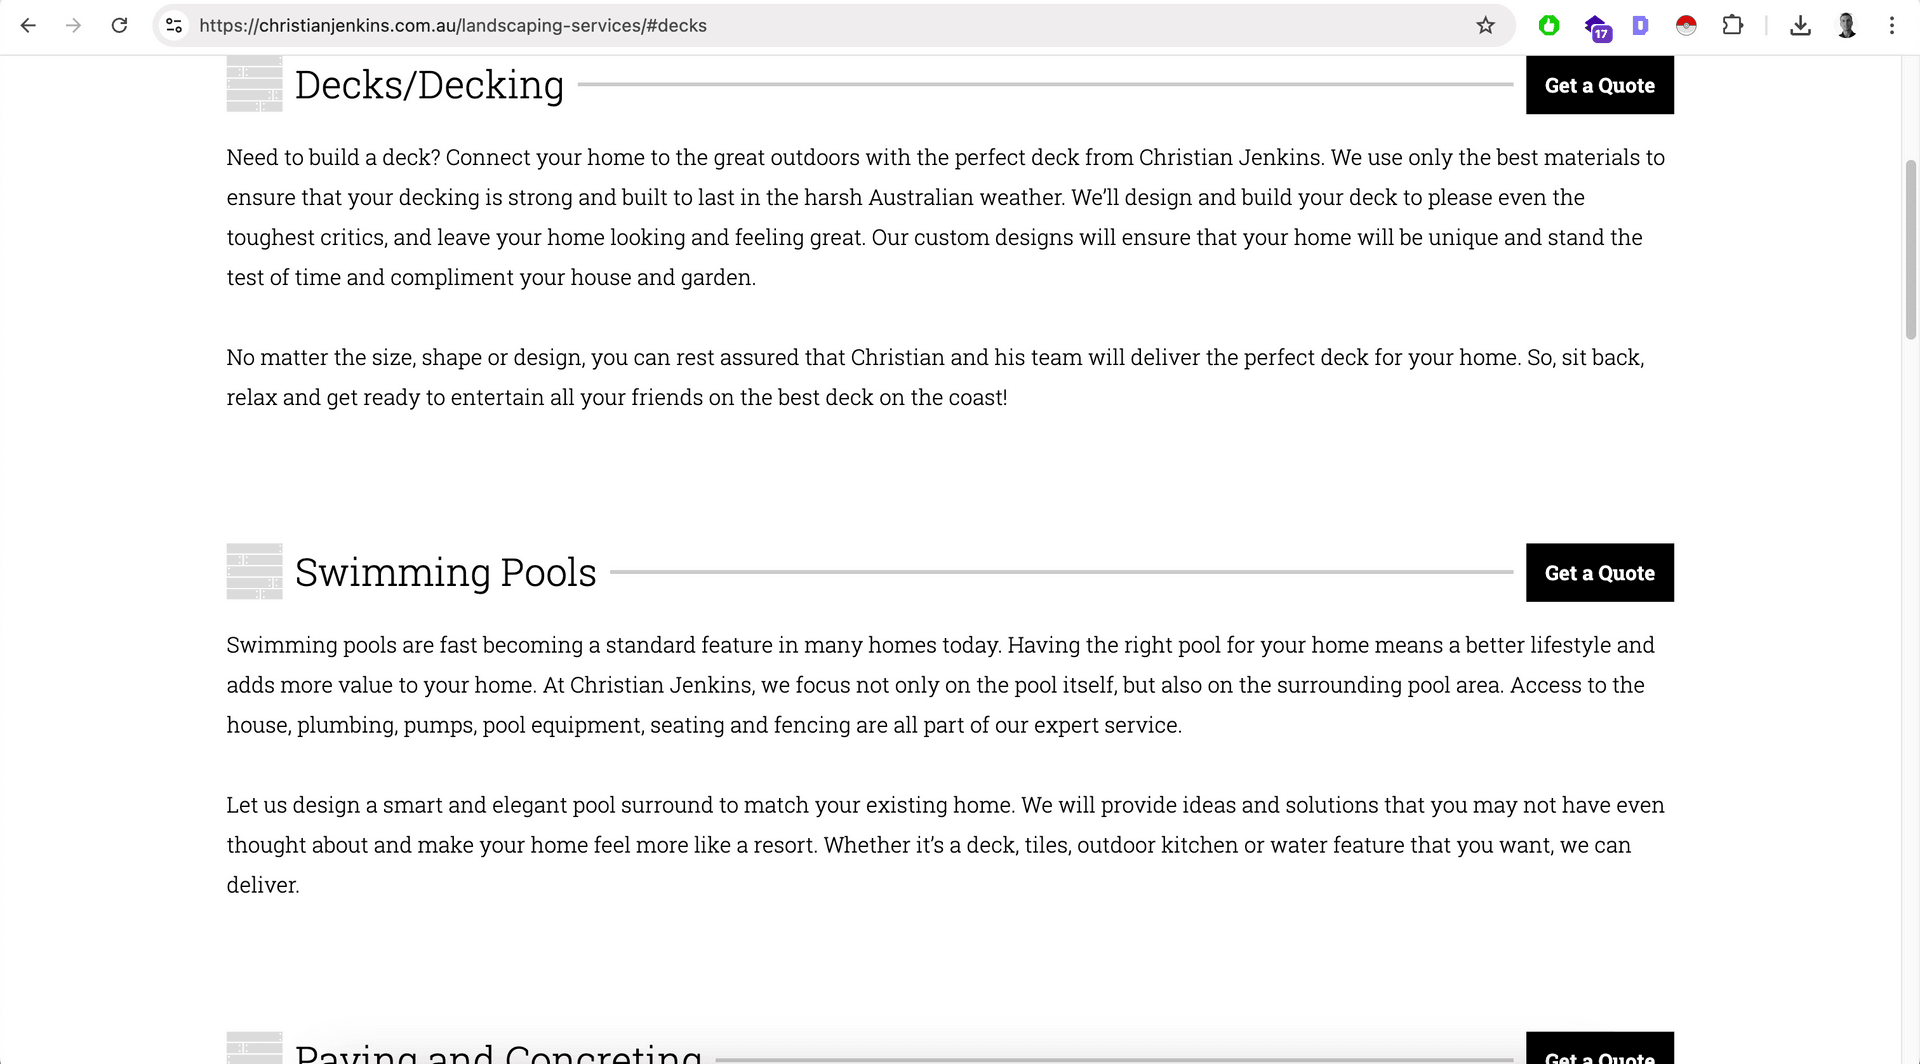This screenshot has height=1064, width=1920.
Task: Reload the landscaping services page
Action: point(119,26)
